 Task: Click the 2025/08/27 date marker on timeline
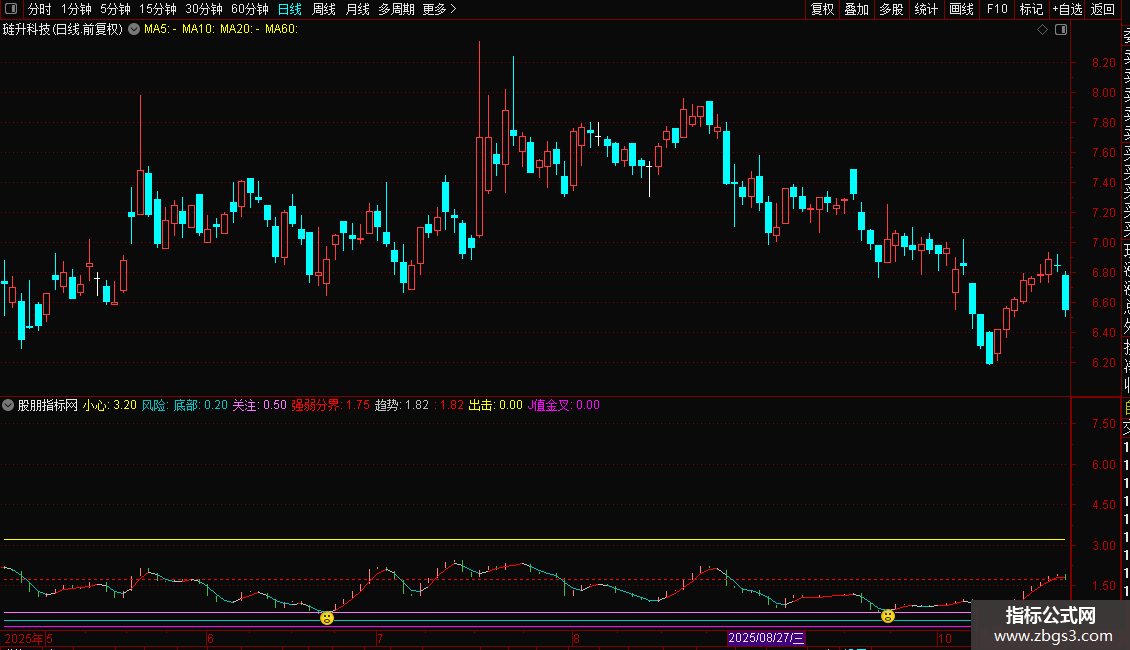pos(766,638)
